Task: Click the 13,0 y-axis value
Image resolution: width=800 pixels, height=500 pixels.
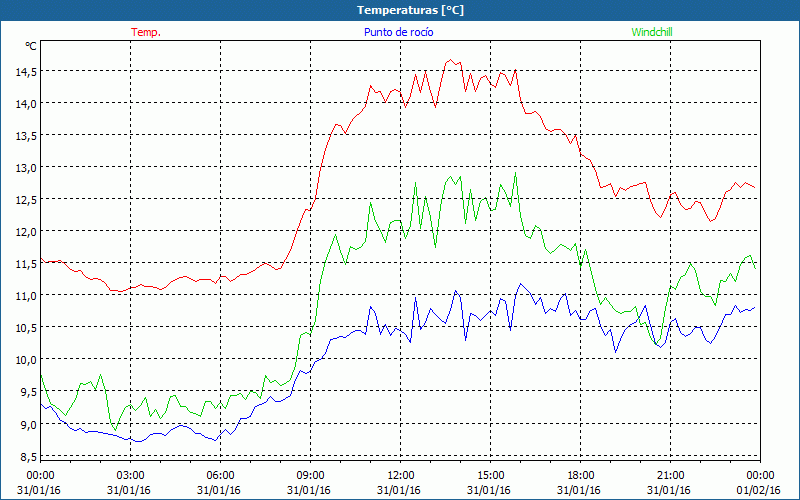Action: pos(26,168)
